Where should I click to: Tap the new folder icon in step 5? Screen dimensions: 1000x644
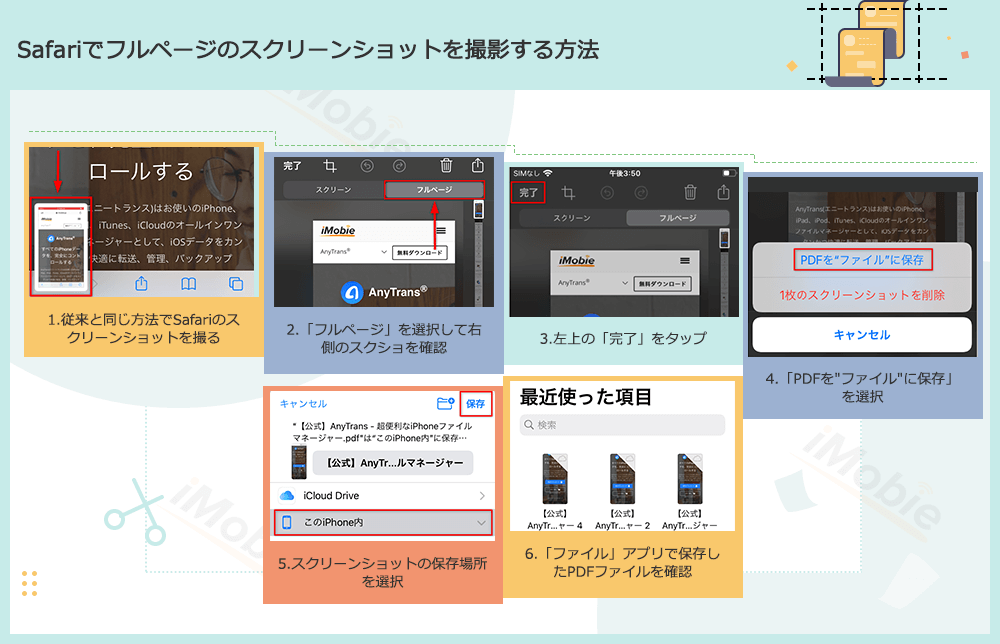point(445,403)
